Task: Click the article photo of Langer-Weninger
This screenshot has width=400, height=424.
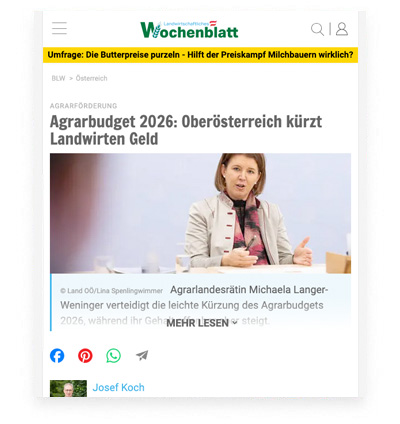Action: [x=200, y=213]
